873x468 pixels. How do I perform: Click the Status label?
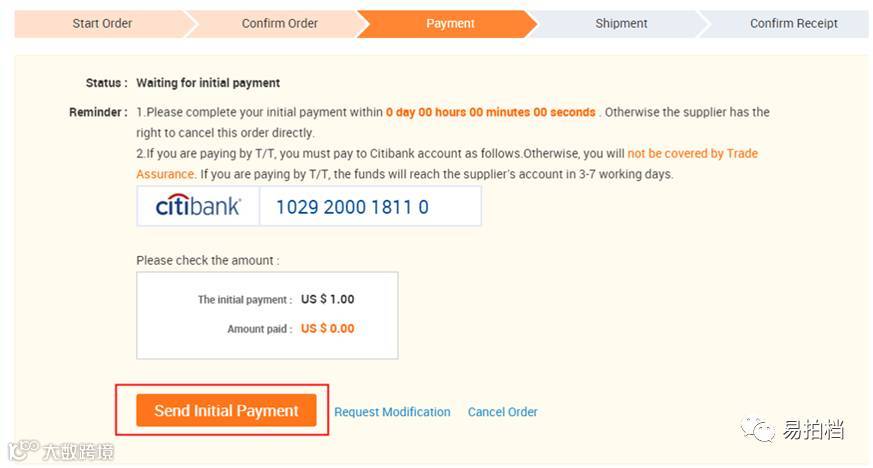pyautogui.click(x=106, y=83)
